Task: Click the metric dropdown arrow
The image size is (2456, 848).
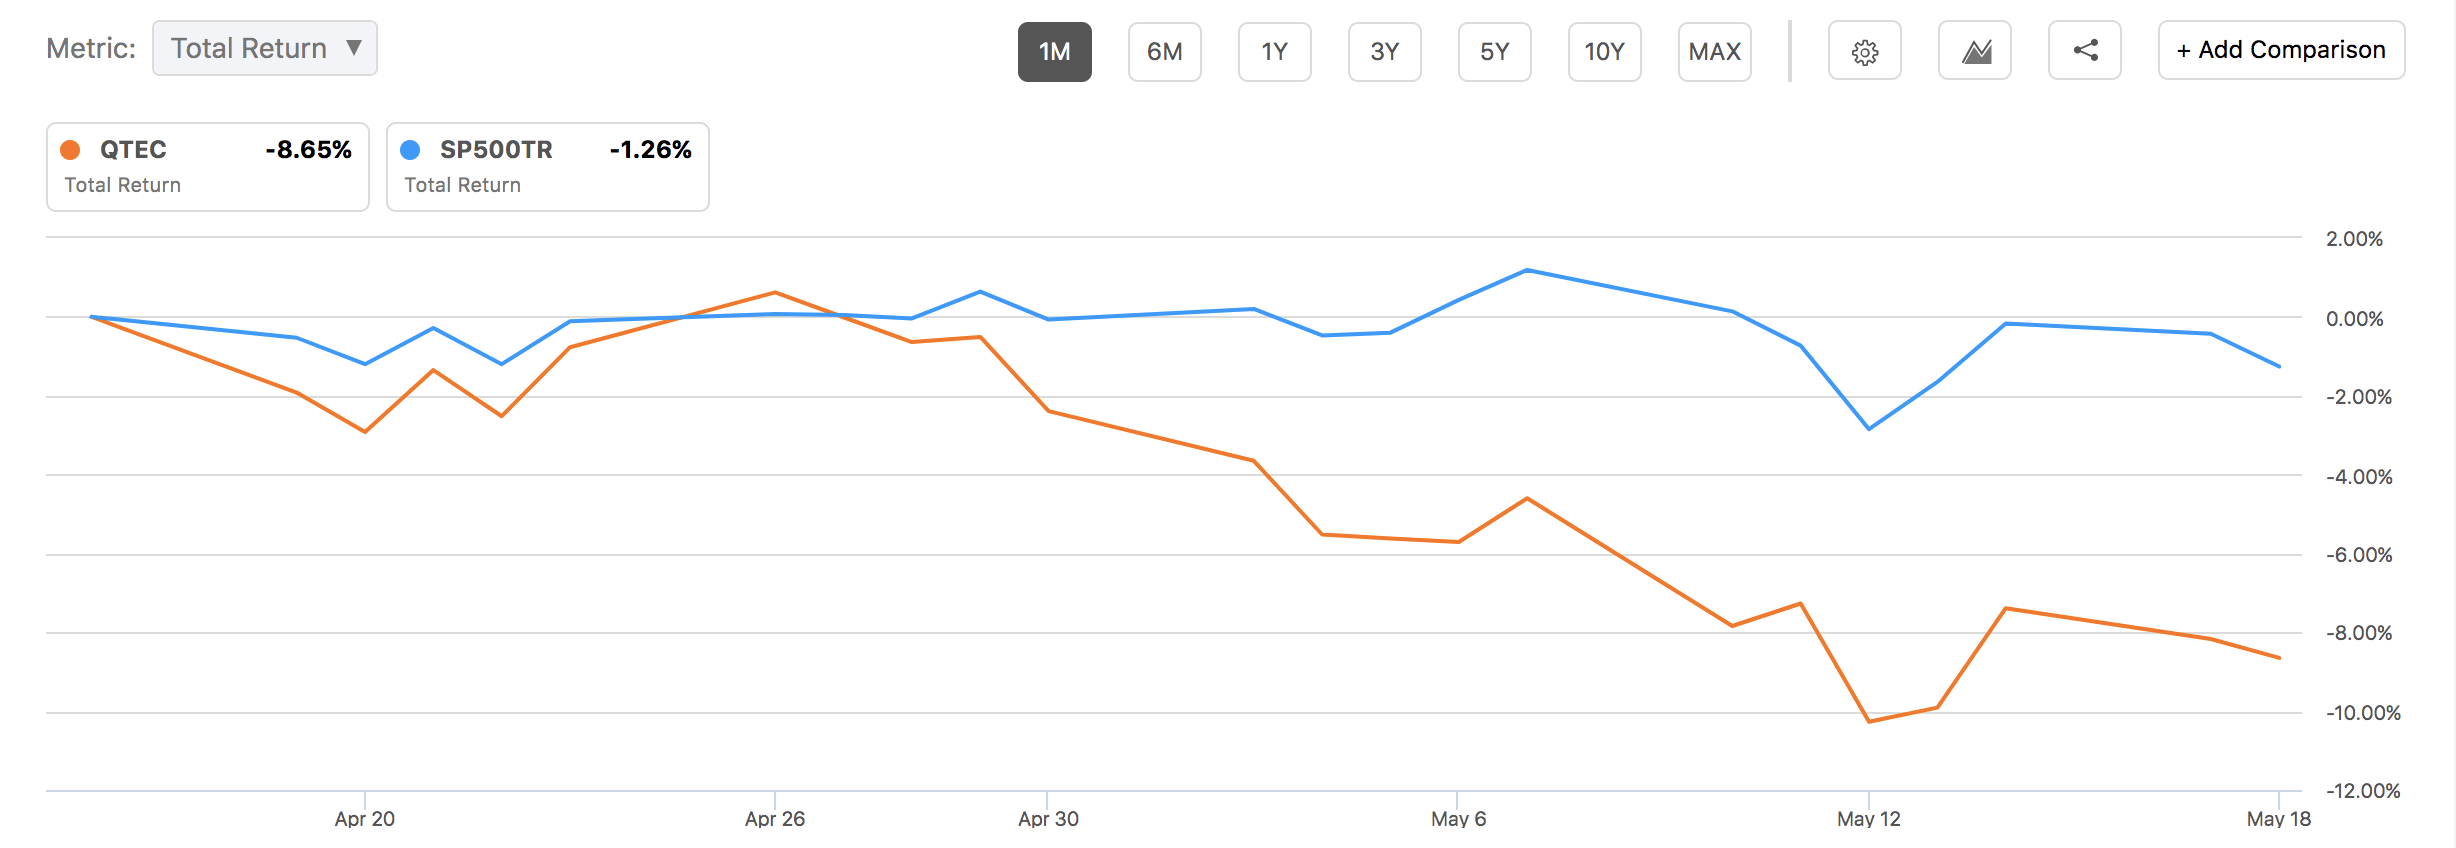Action: [353, 48]
